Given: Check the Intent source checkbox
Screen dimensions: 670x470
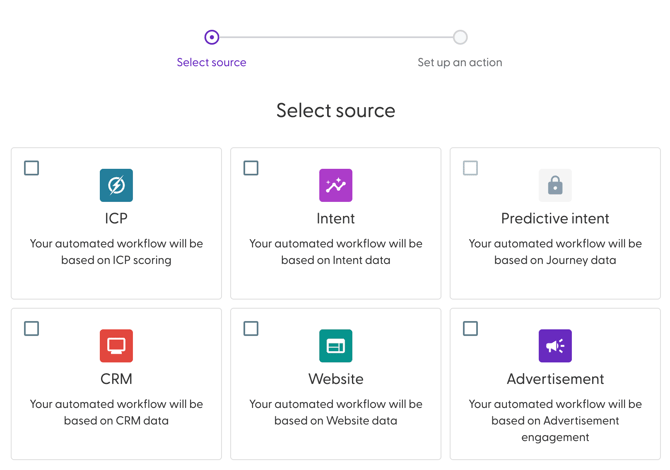Looking at the screenshot, I should pos(251,168).
